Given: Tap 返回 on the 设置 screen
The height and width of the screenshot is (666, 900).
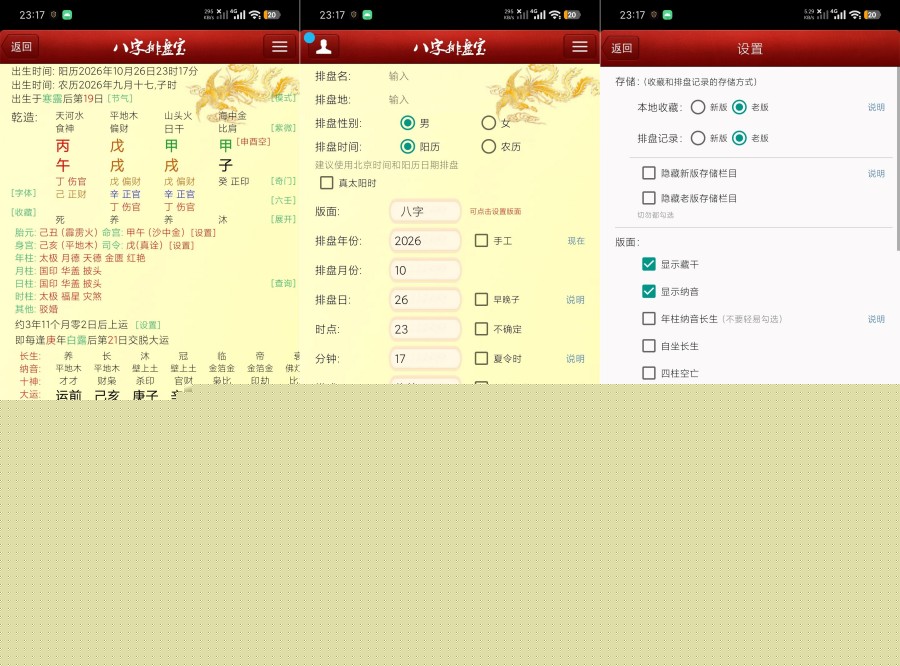Looking at the screenshot, I should click(622, 48).
